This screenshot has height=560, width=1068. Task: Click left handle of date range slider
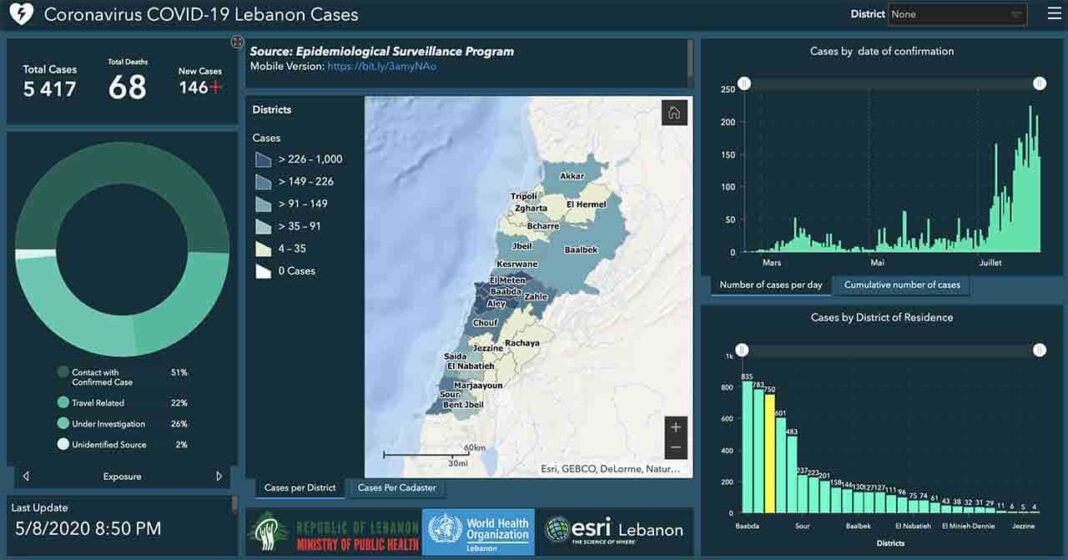point(744,83)
